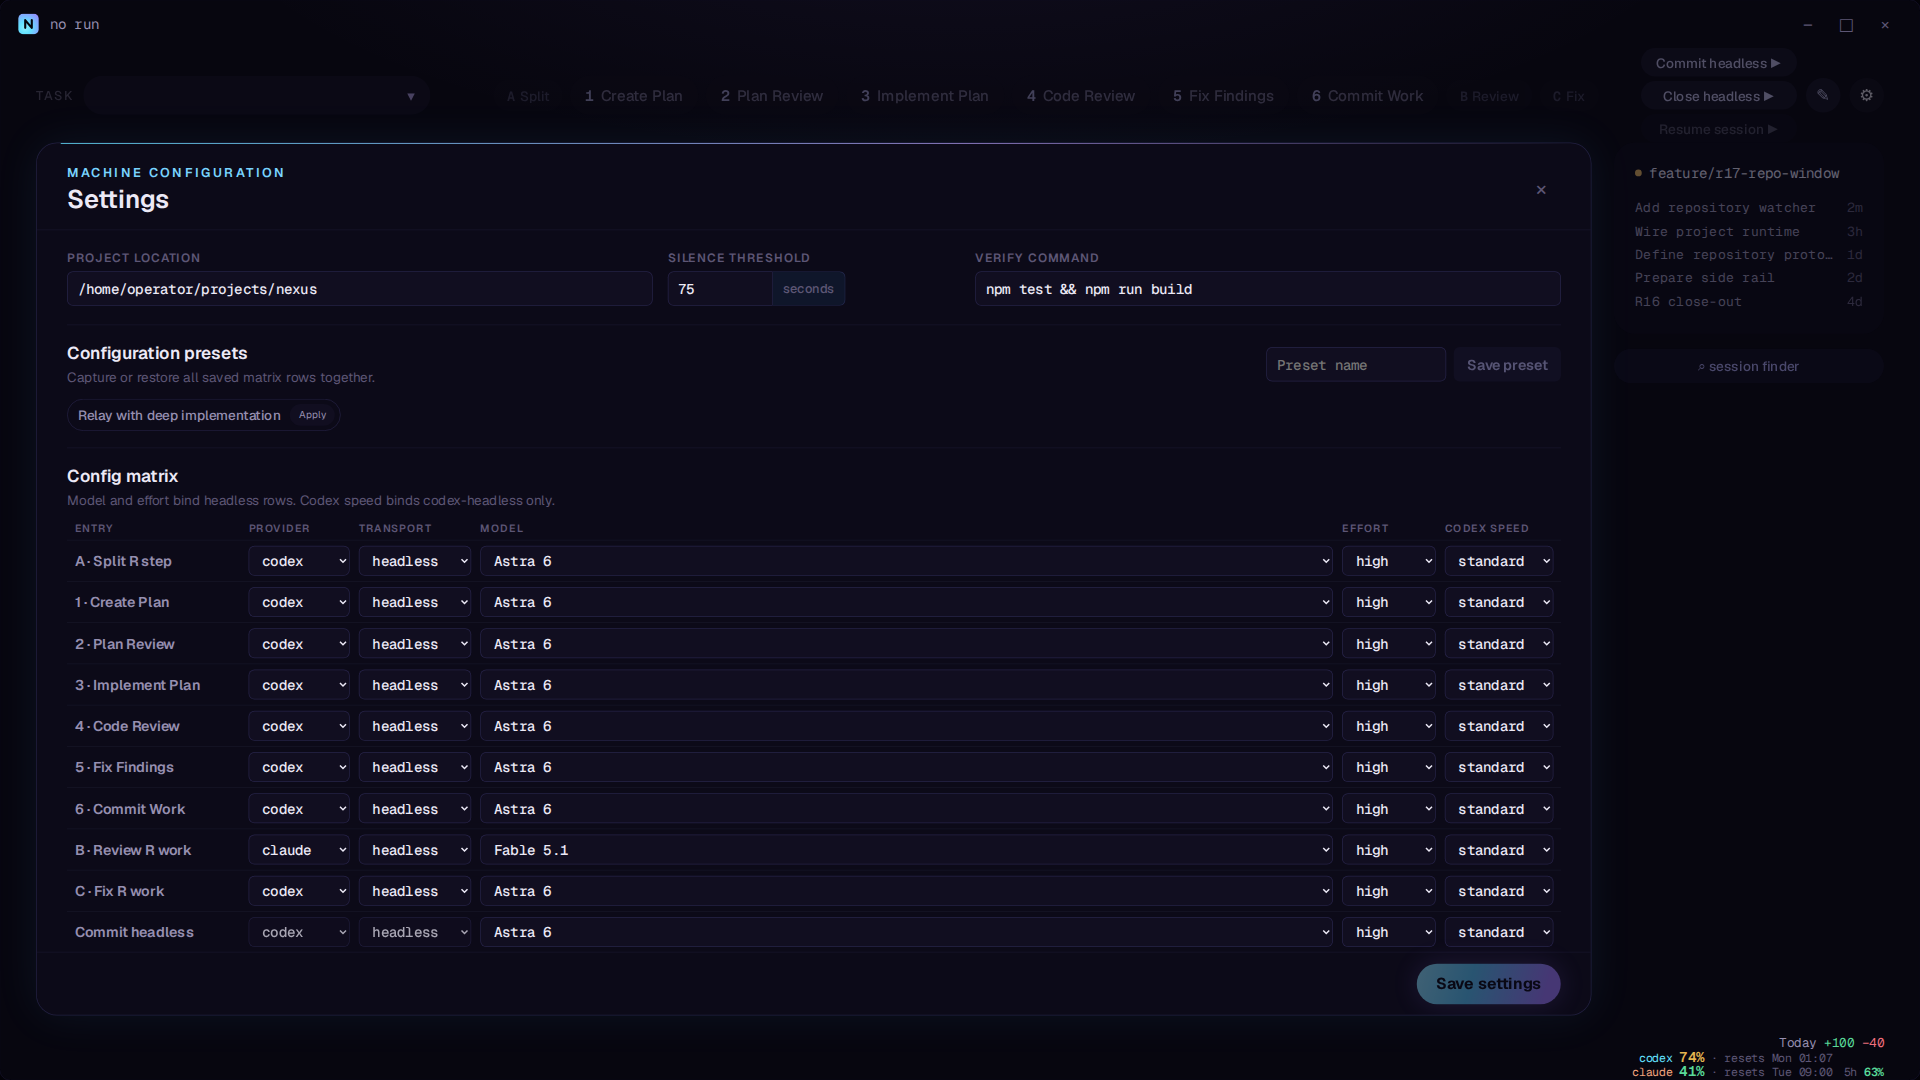This screenshot has height=1080, width=1920.
Task: Open the 6 Commit Work tab
Action: [x=1367, y=96]
